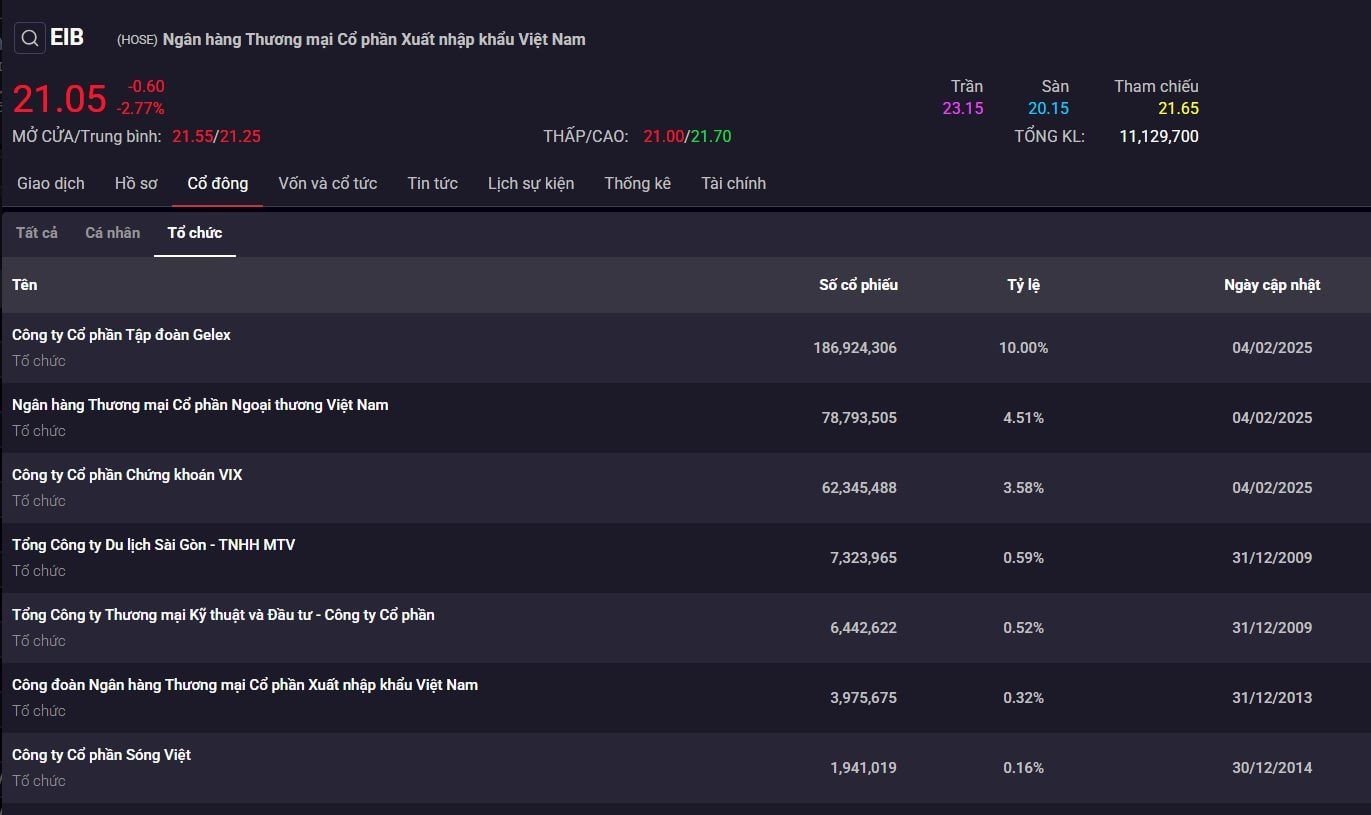Show the Tất cả shareholders filter
This screenshot has height=815, width=1371.
pyautogui.click(x=37, y=233)
